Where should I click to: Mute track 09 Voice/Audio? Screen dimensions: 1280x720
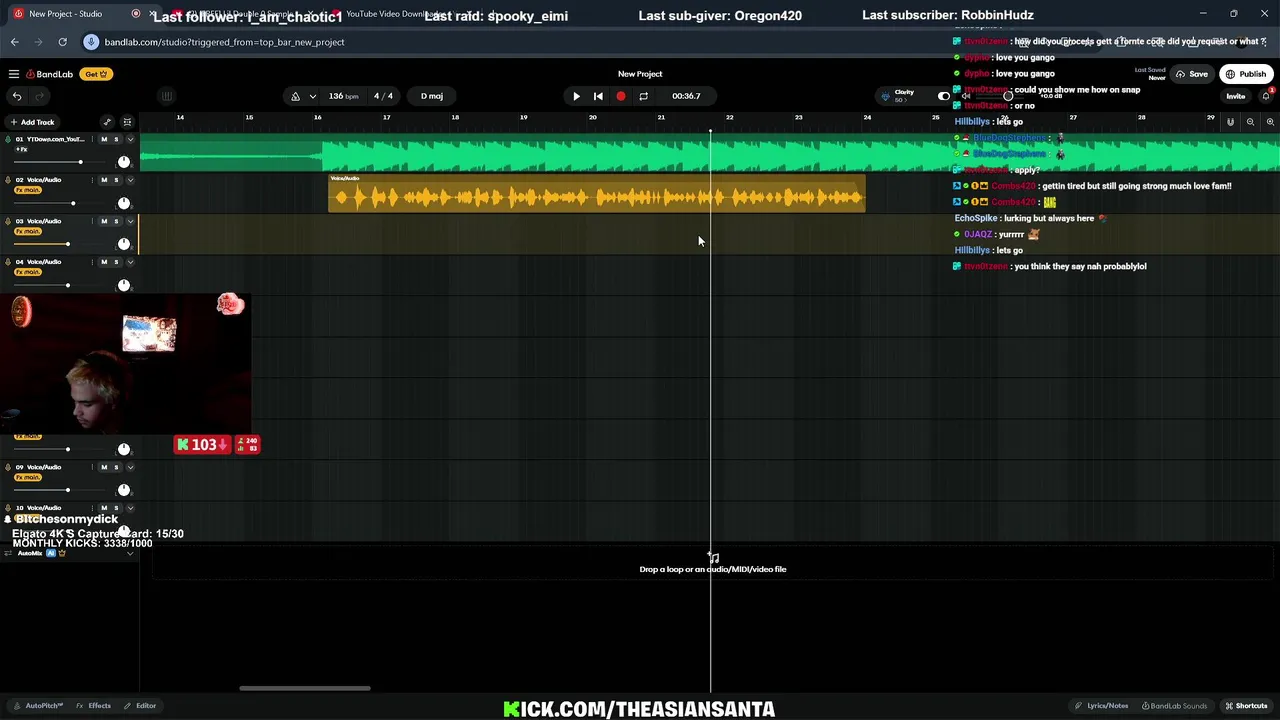[x=104, y=467]
